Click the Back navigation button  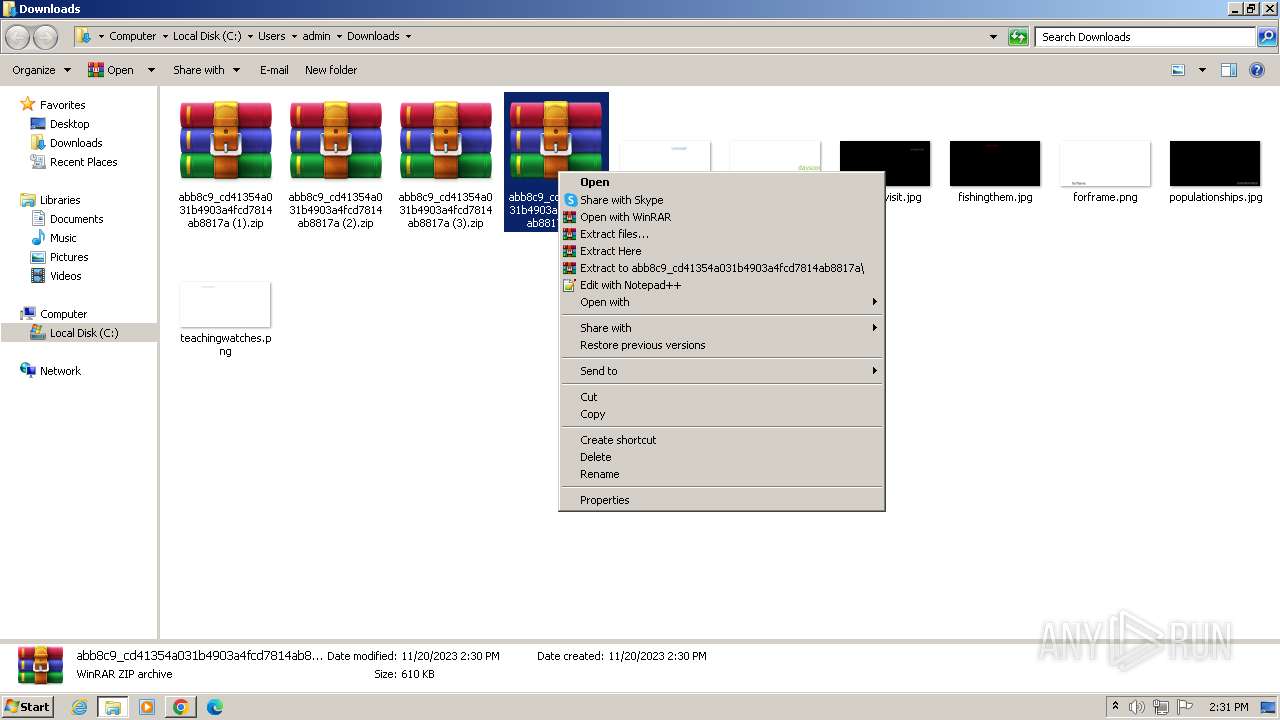tap(18, 37)
